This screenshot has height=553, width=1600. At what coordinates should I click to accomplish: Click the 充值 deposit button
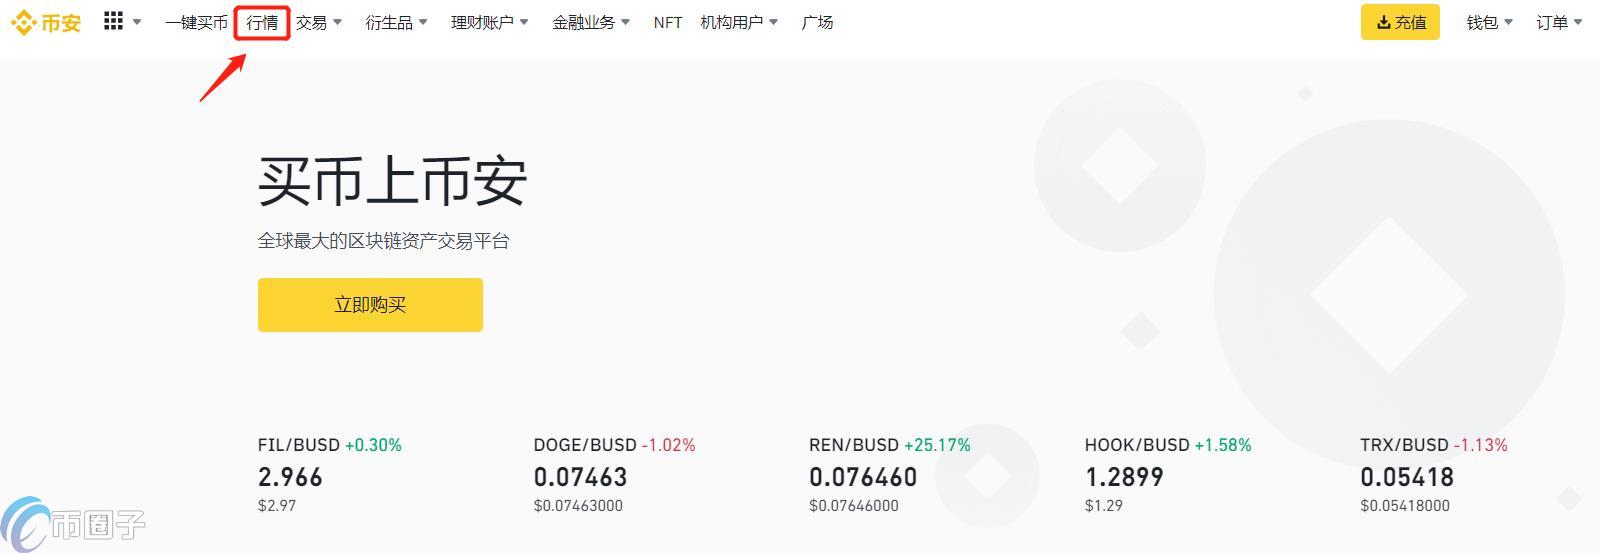1400,22
